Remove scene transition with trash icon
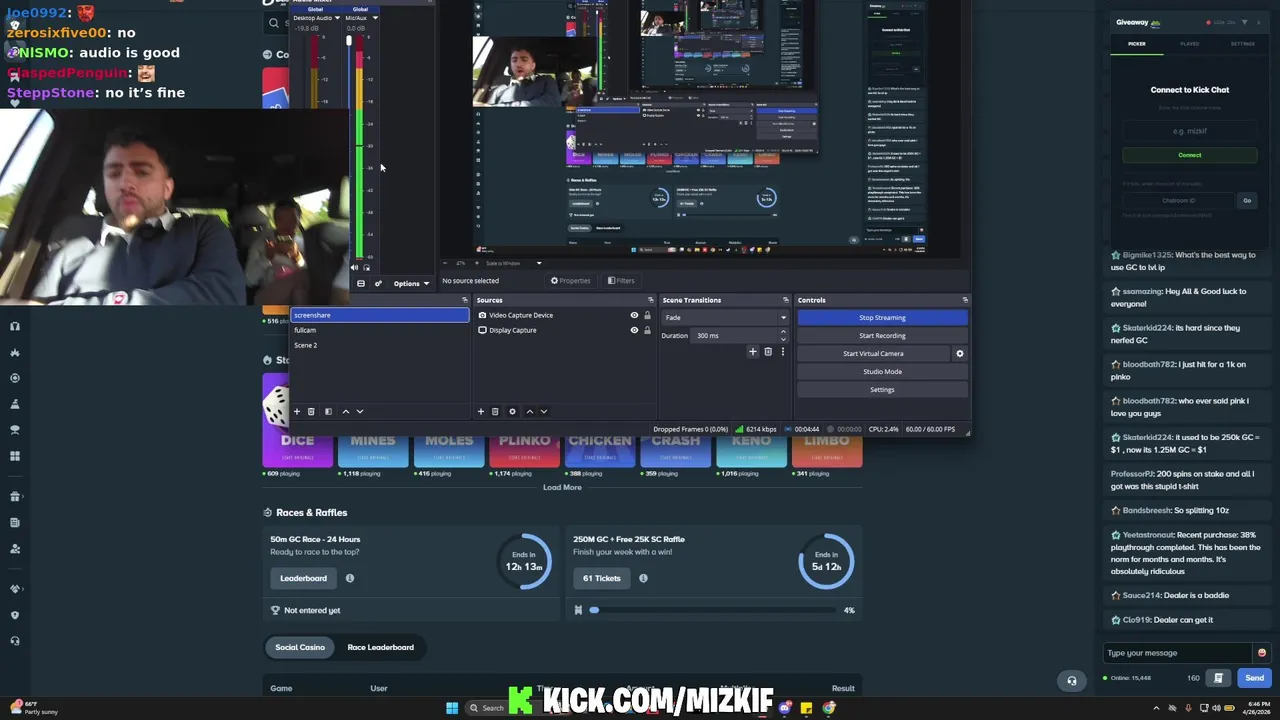The width and height of the screenshot is (1280, 720). tap(768, 351)
